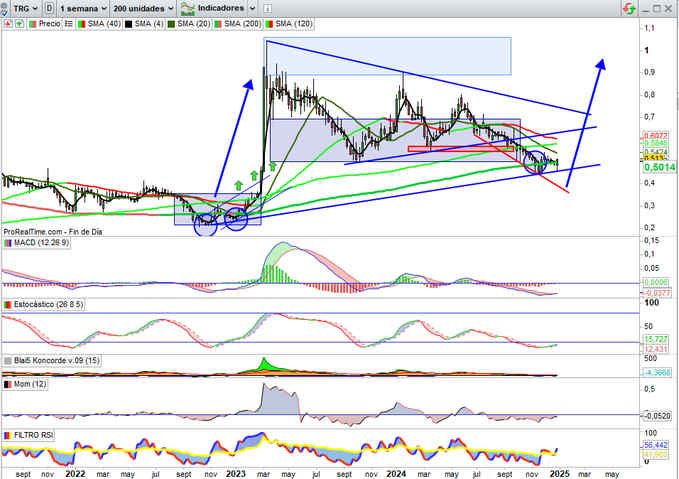Click the FILTRO RSI color icon
The height and width of the screenshot is (479, 679).
point(8,435)
